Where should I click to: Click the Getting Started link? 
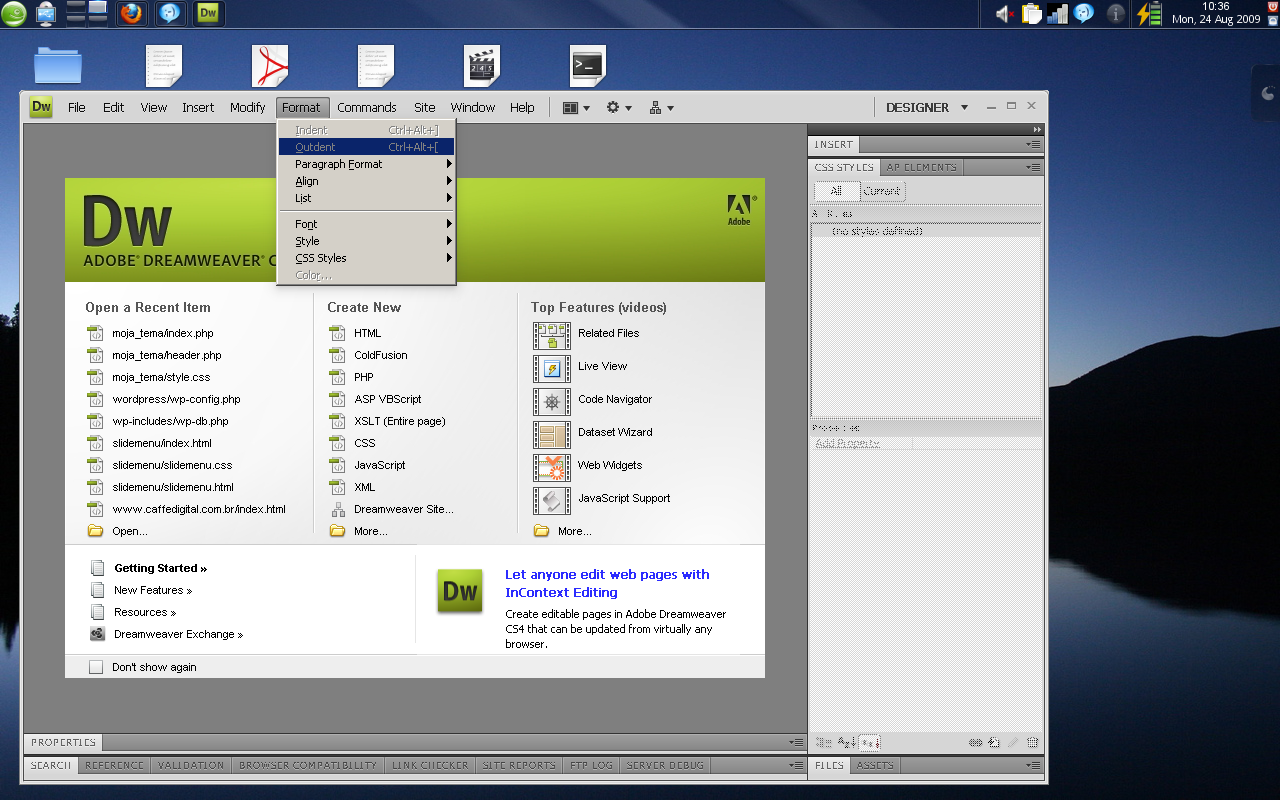pos(160,568)
